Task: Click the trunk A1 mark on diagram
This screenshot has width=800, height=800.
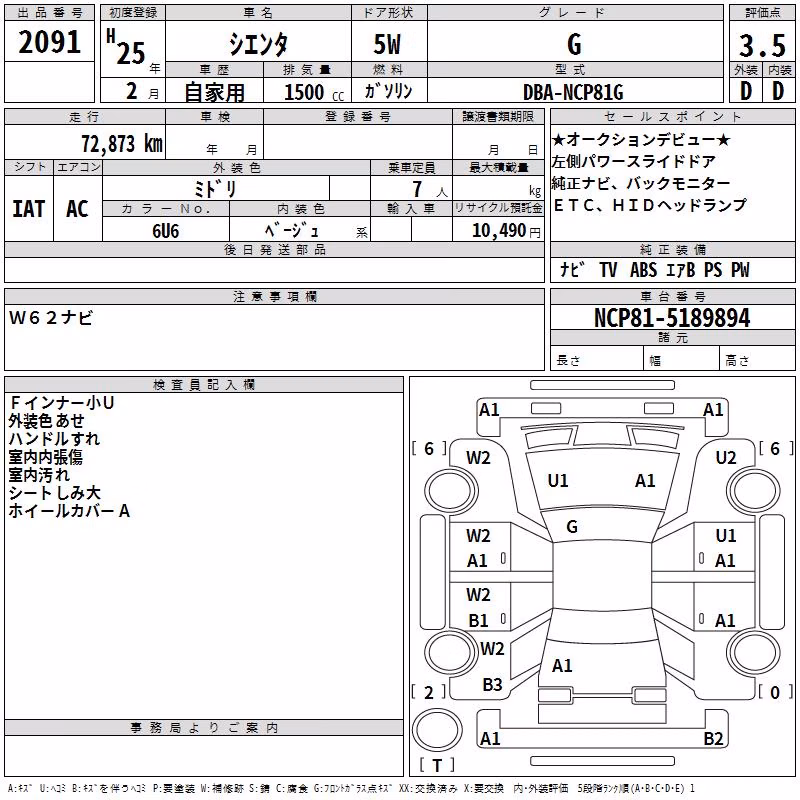Action: (562, 665)
